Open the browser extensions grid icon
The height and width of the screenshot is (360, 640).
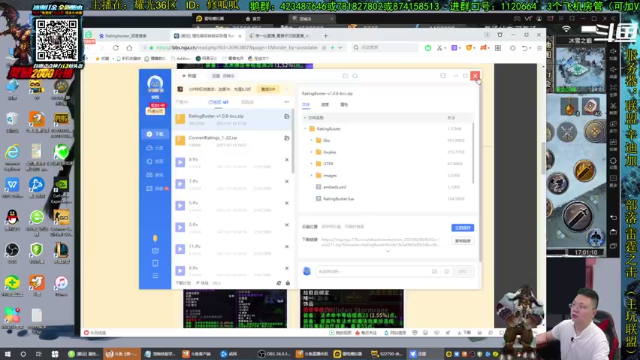pos(498,48)
